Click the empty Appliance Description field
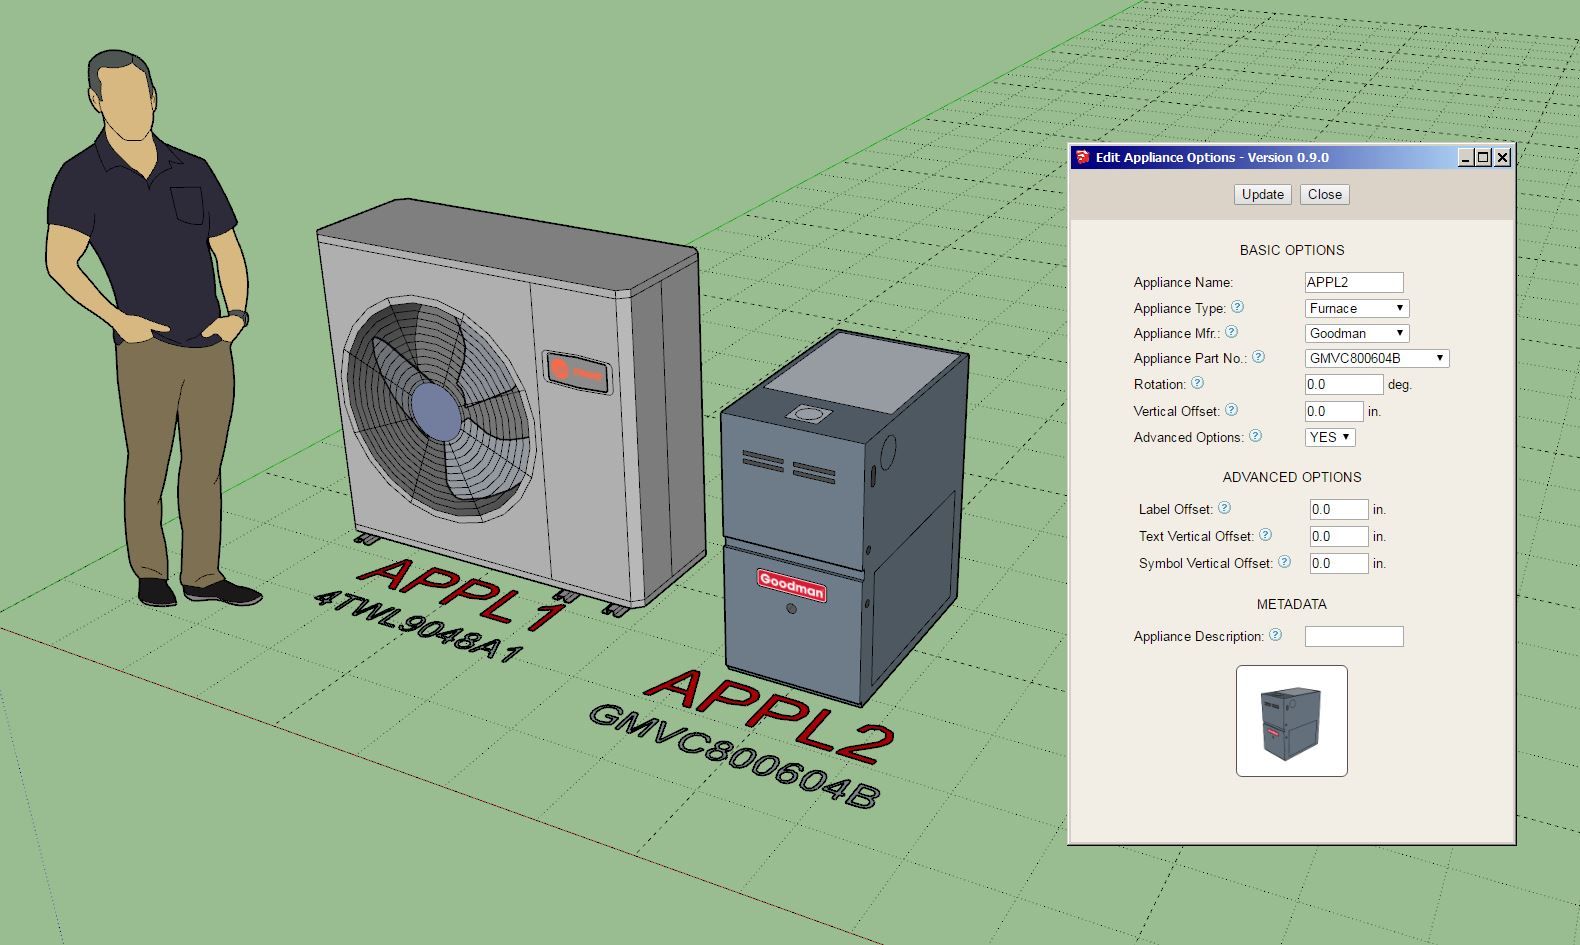Viewport: 1580px width, 945px height. tap(1353, 636)
